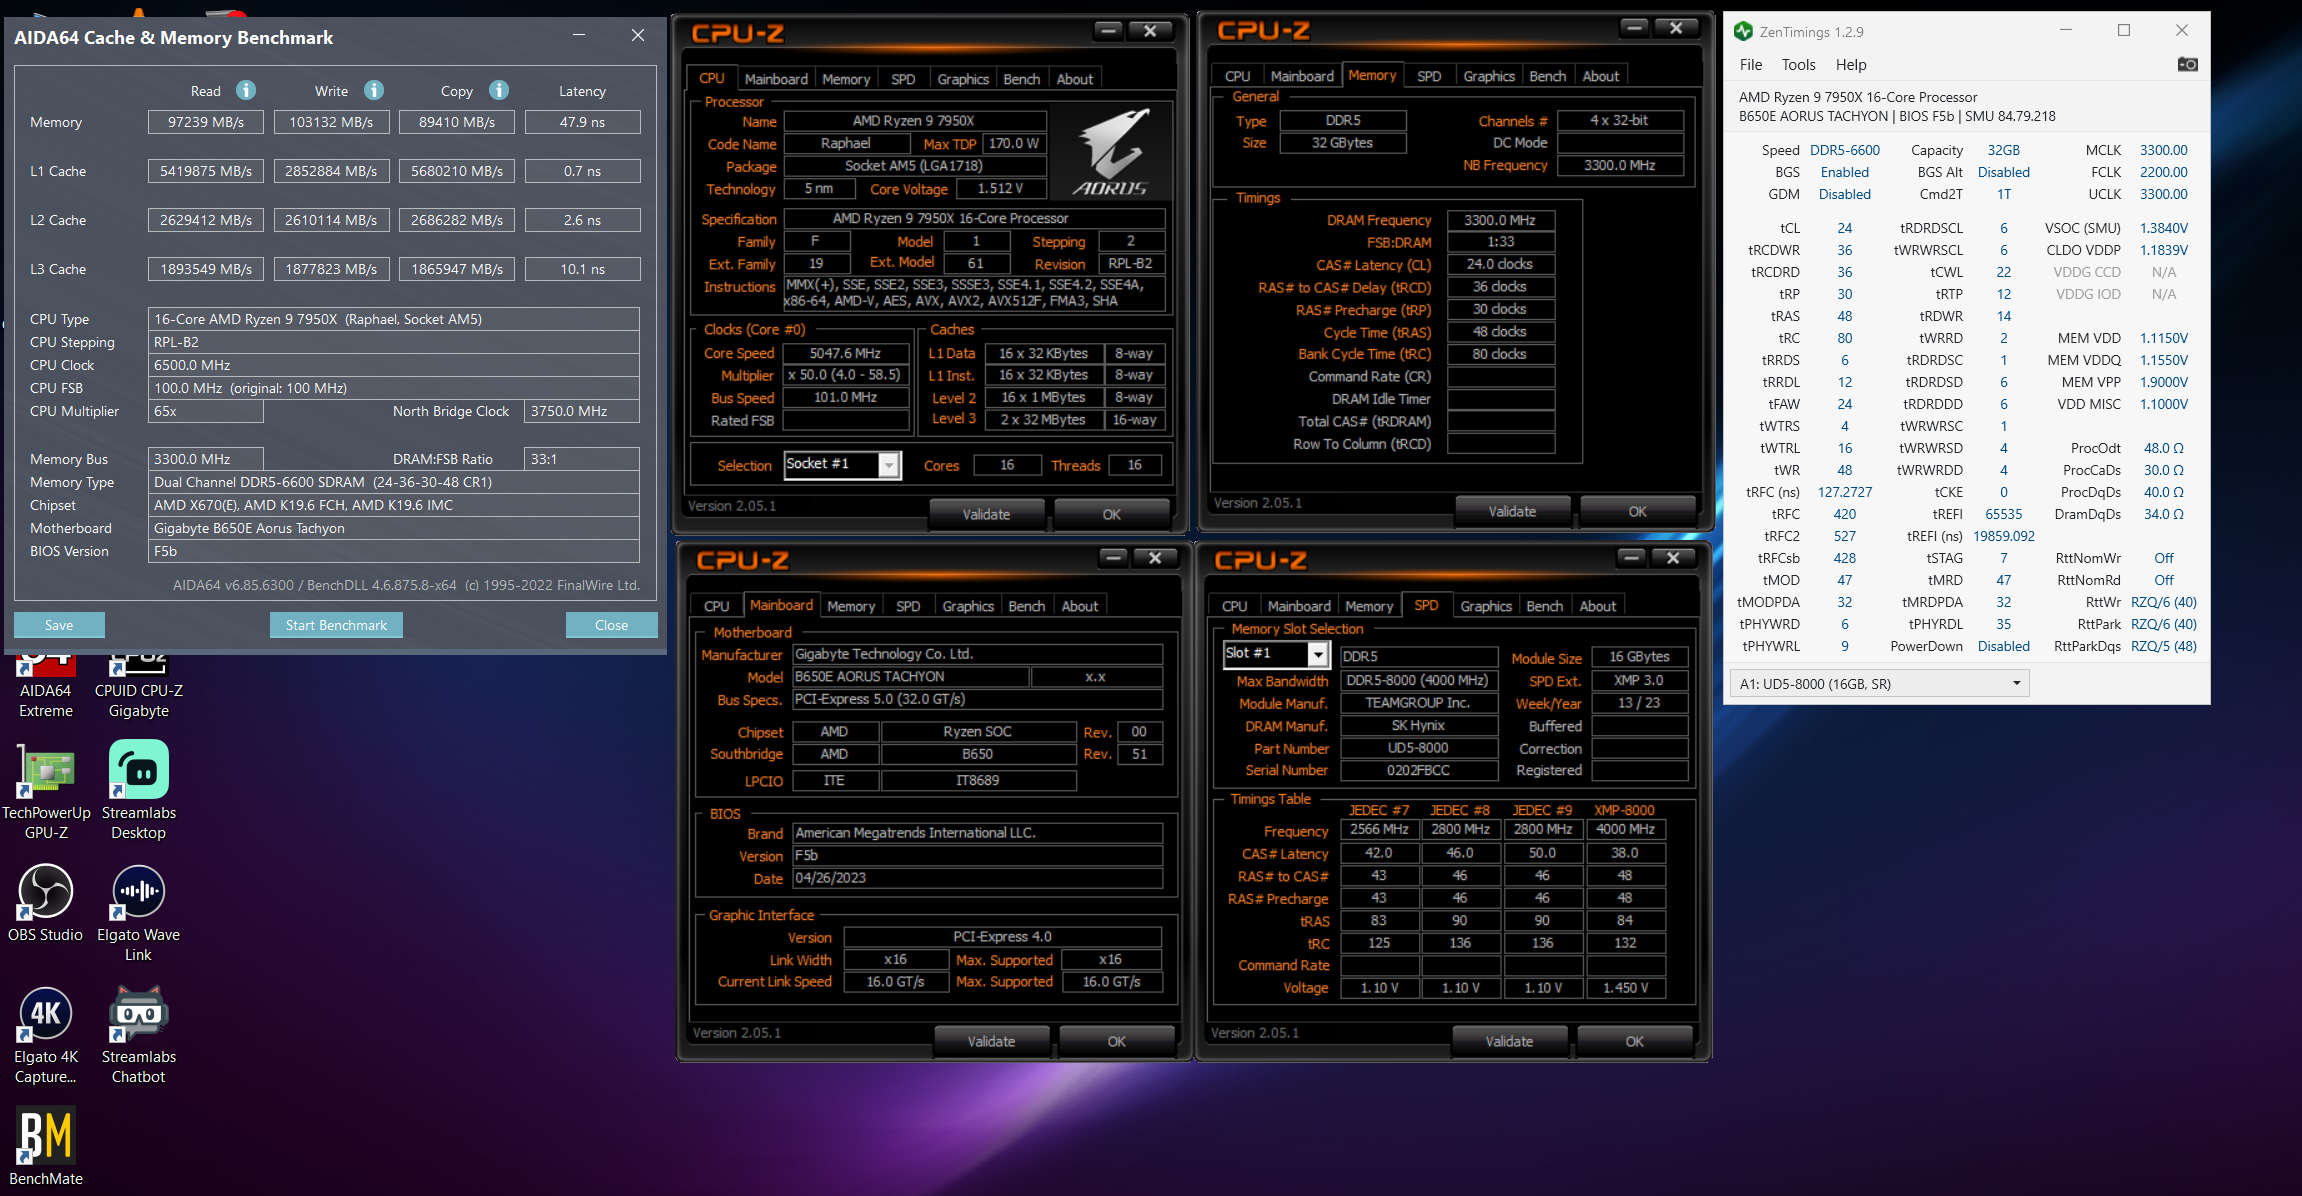2302x1196 pixels.
Task: Open Elgato 4K Capture desktop icon
Action: click(x=46, y=1034)
